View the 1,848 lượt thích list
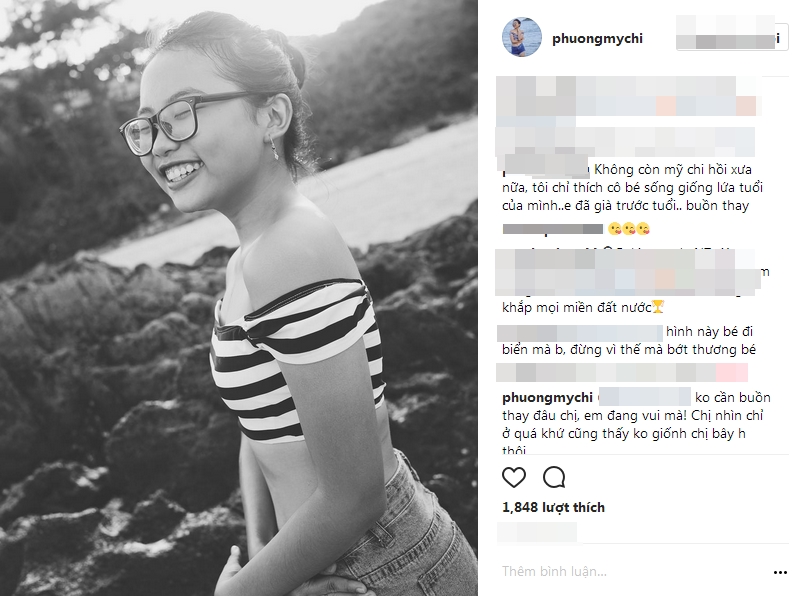795x596 pixels. pyautogui.click(x=553, y=507)
